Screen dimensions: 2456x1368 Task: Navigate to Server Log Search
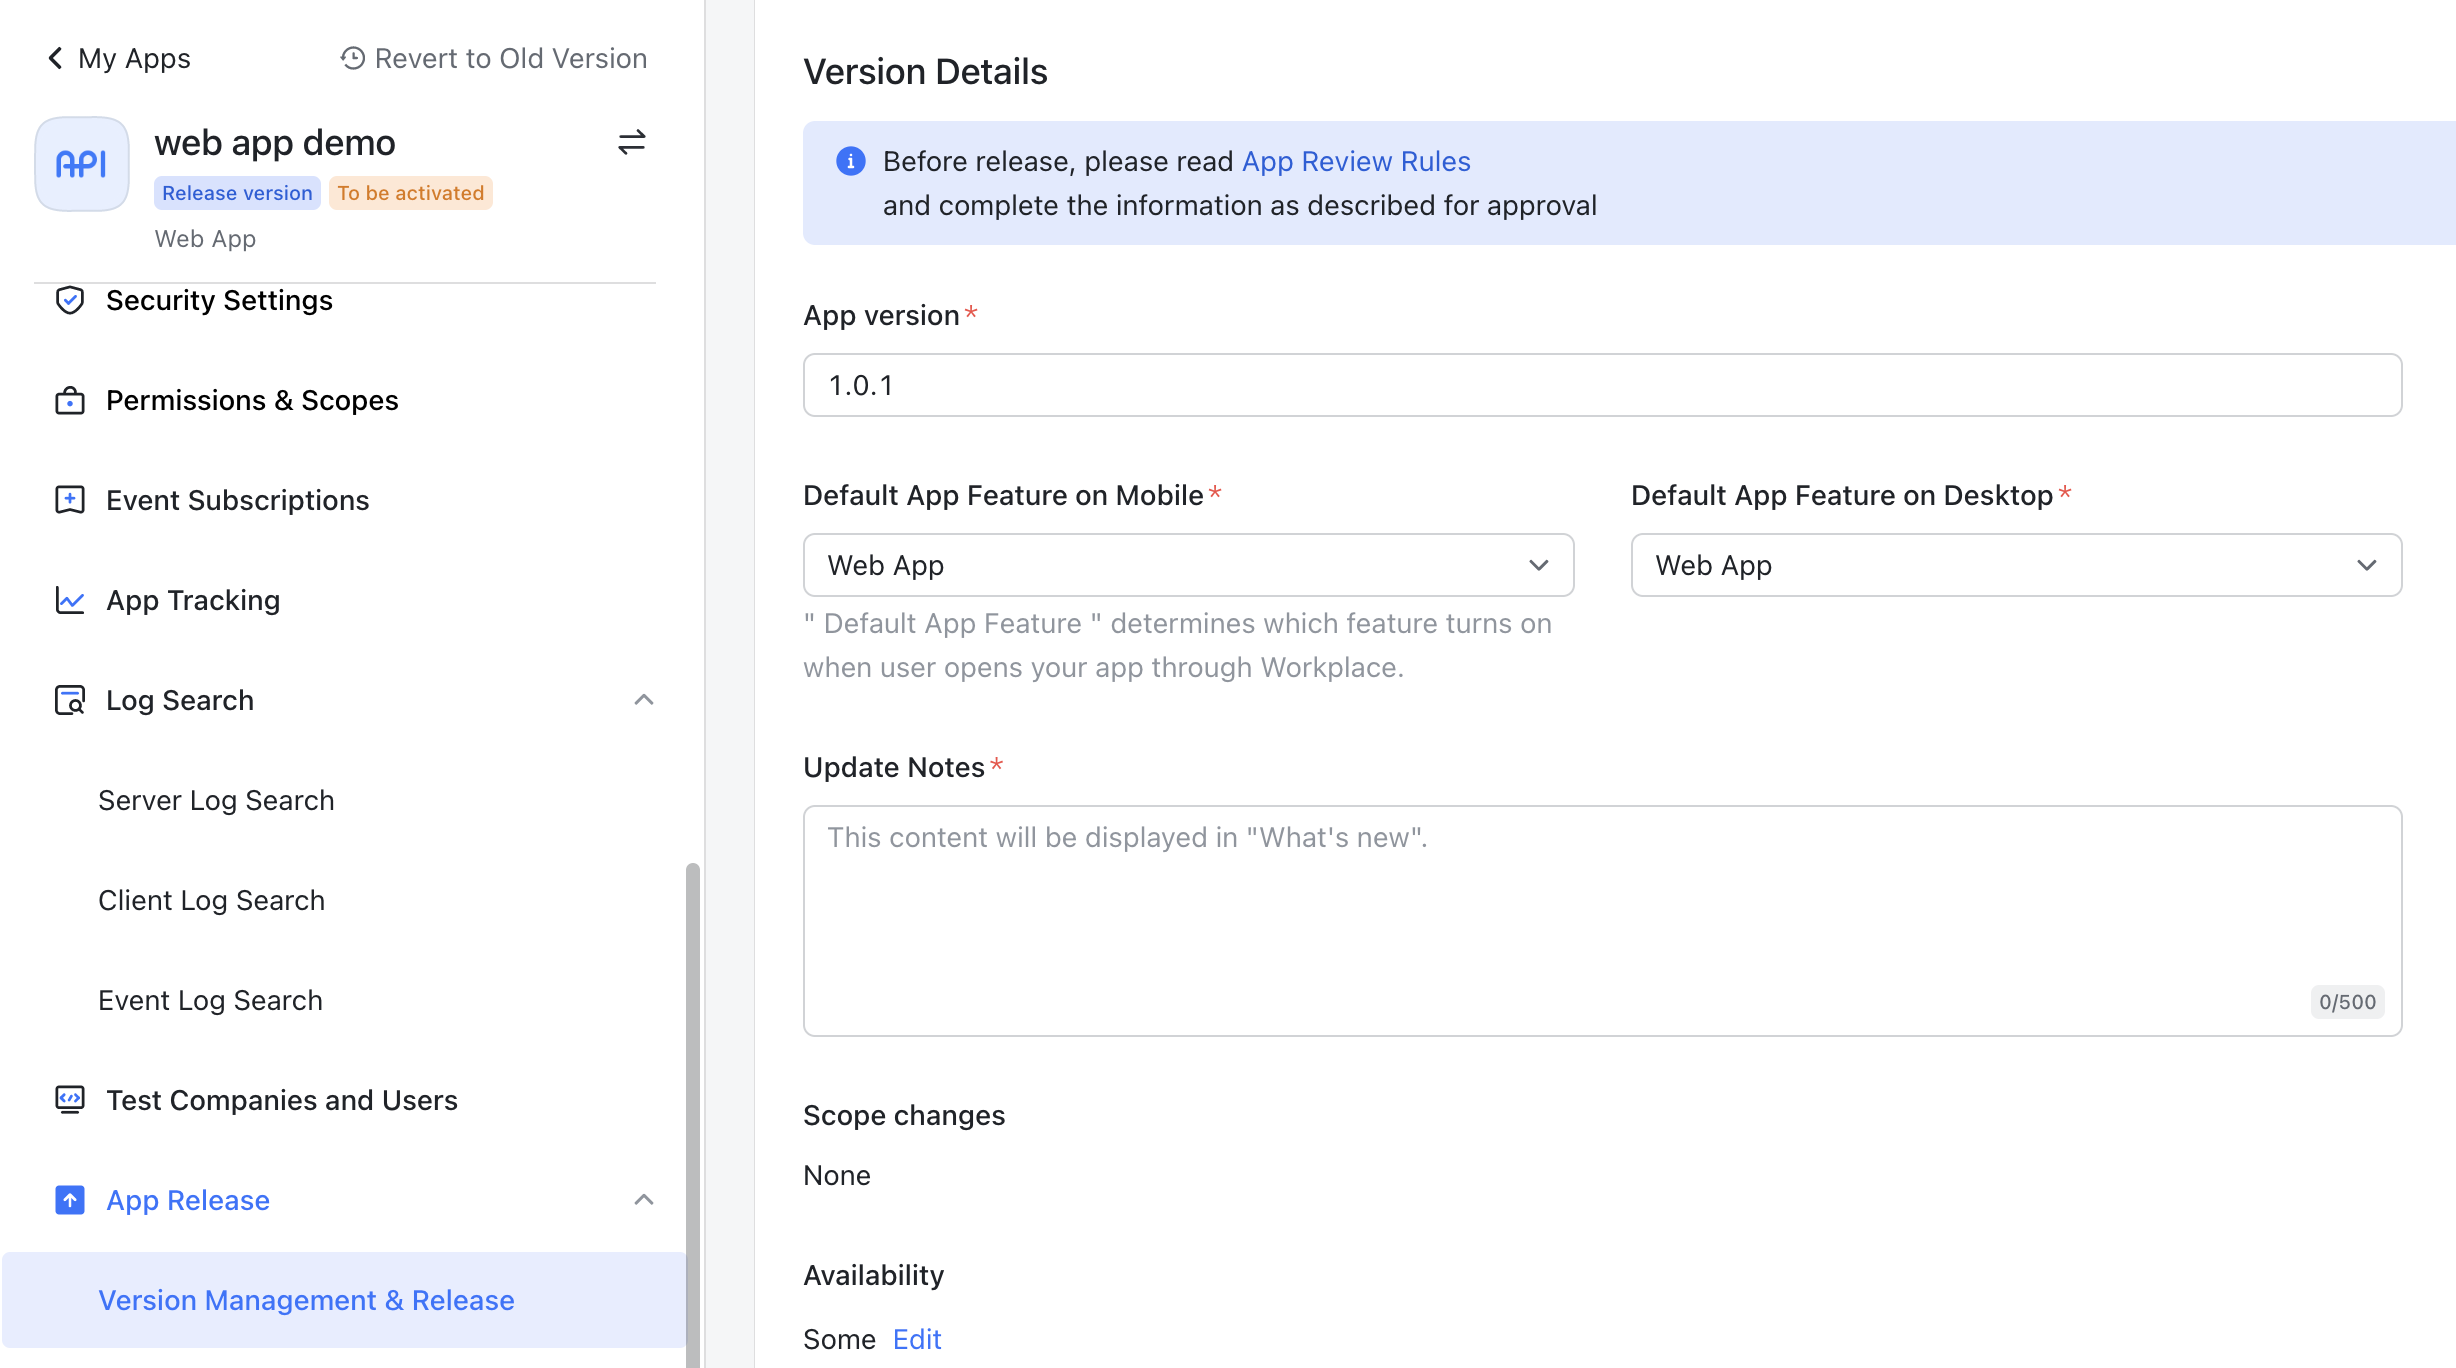coord(216,800)
